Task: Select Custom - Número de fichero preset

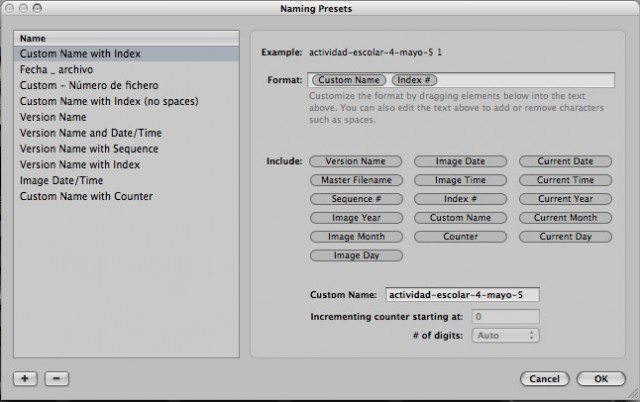Action: pos(126,85)
